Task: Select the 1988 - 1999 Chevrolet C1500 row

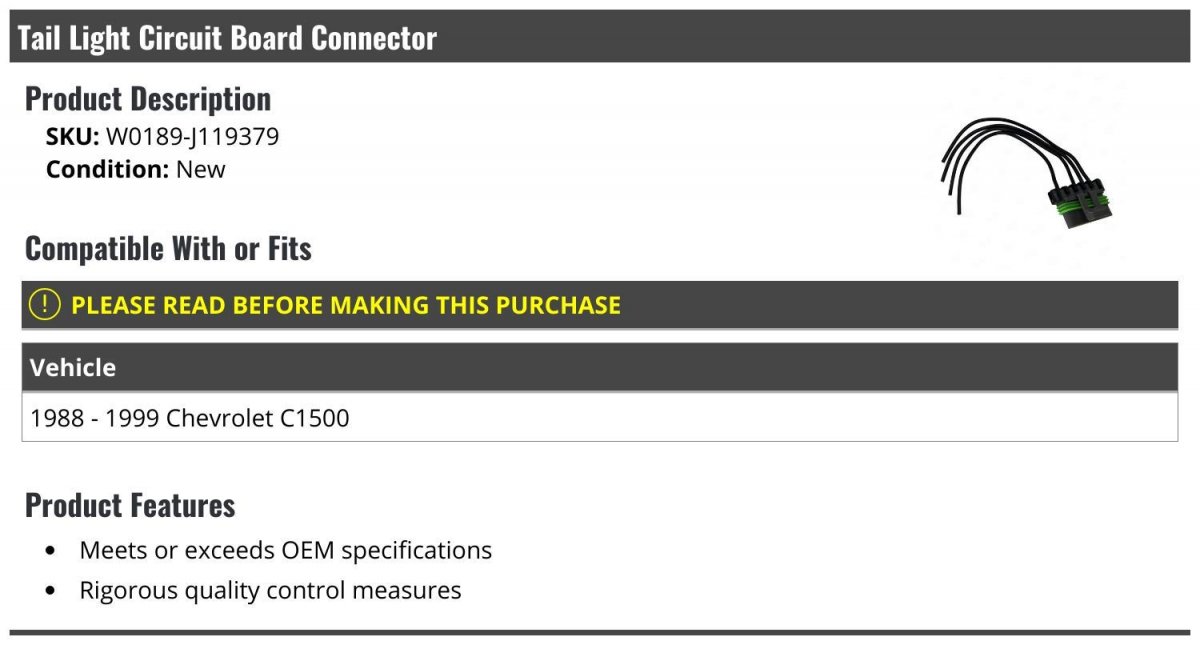Action: tap(600, 417)
